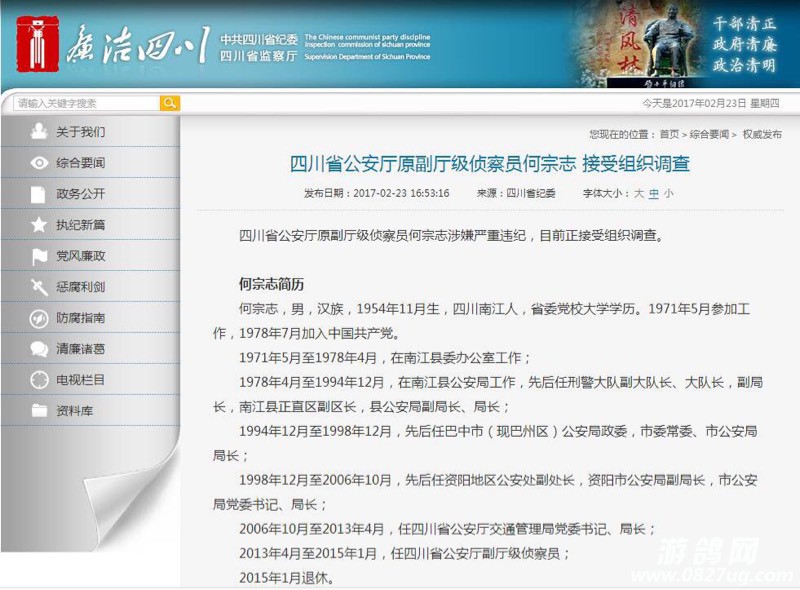Click the 清风林 statue banner image
Image resolution: width=800 pixels, height=590 pixels.
coord(640,44)
